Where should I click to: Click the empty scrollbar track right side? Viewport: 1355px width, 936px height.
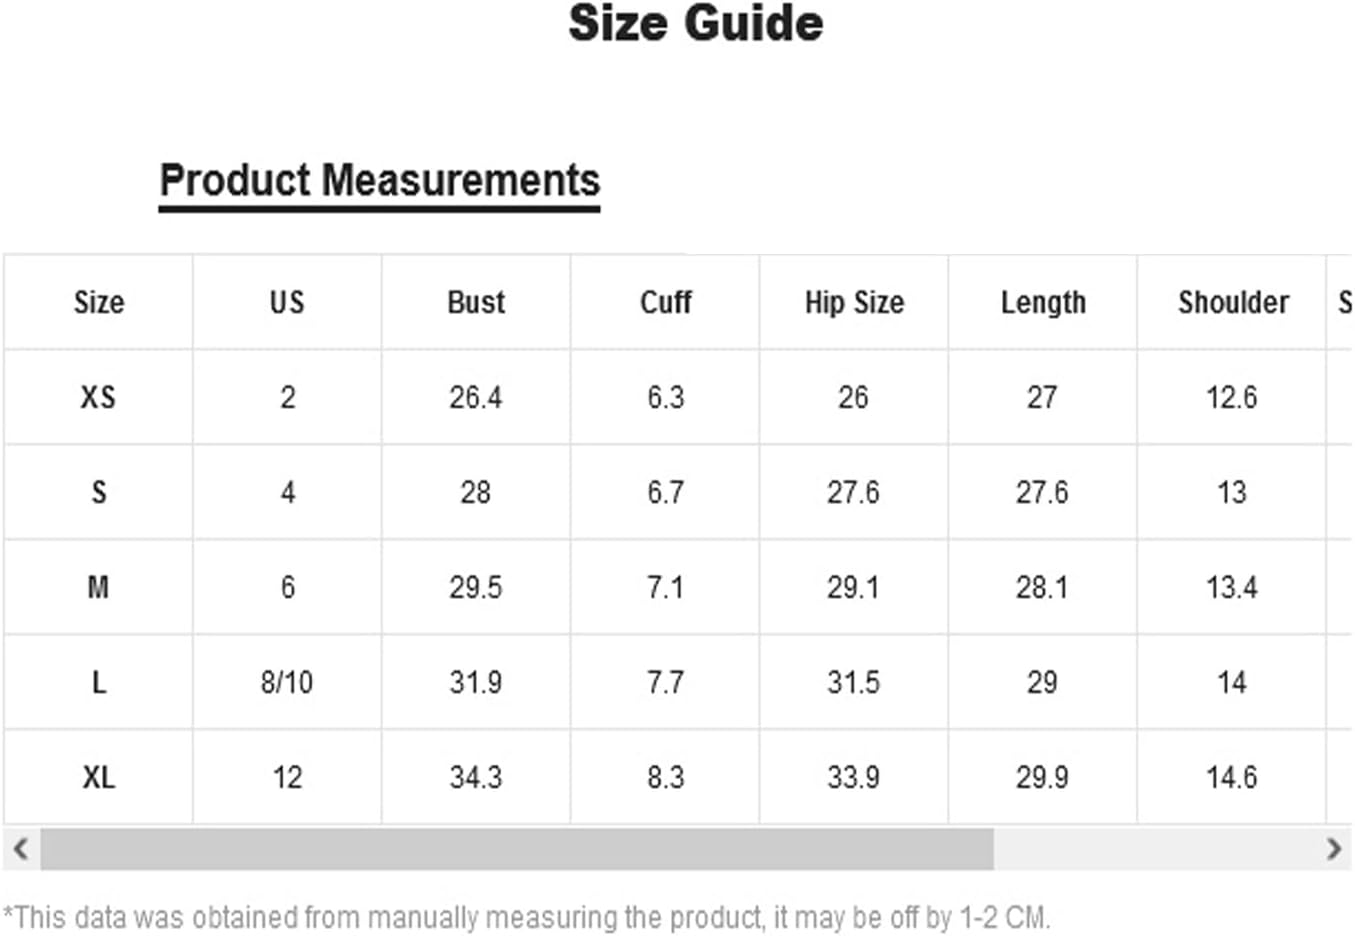coord(1155,850)
